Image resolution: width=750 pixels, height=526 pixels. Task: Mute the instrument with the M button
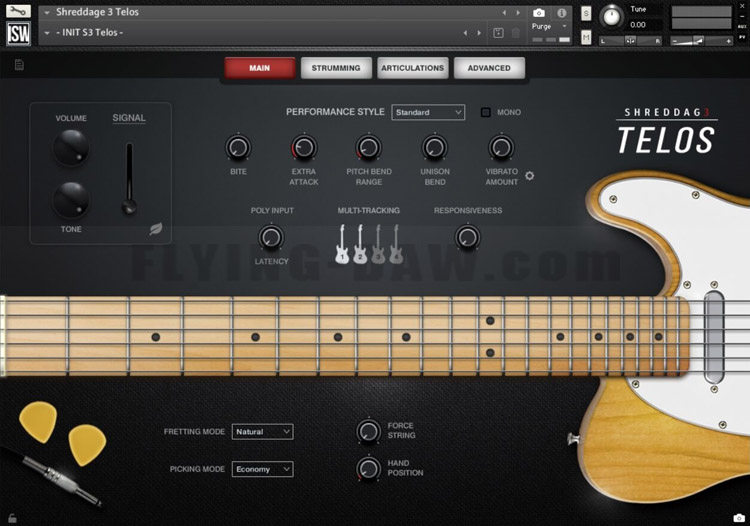[586, 36]
